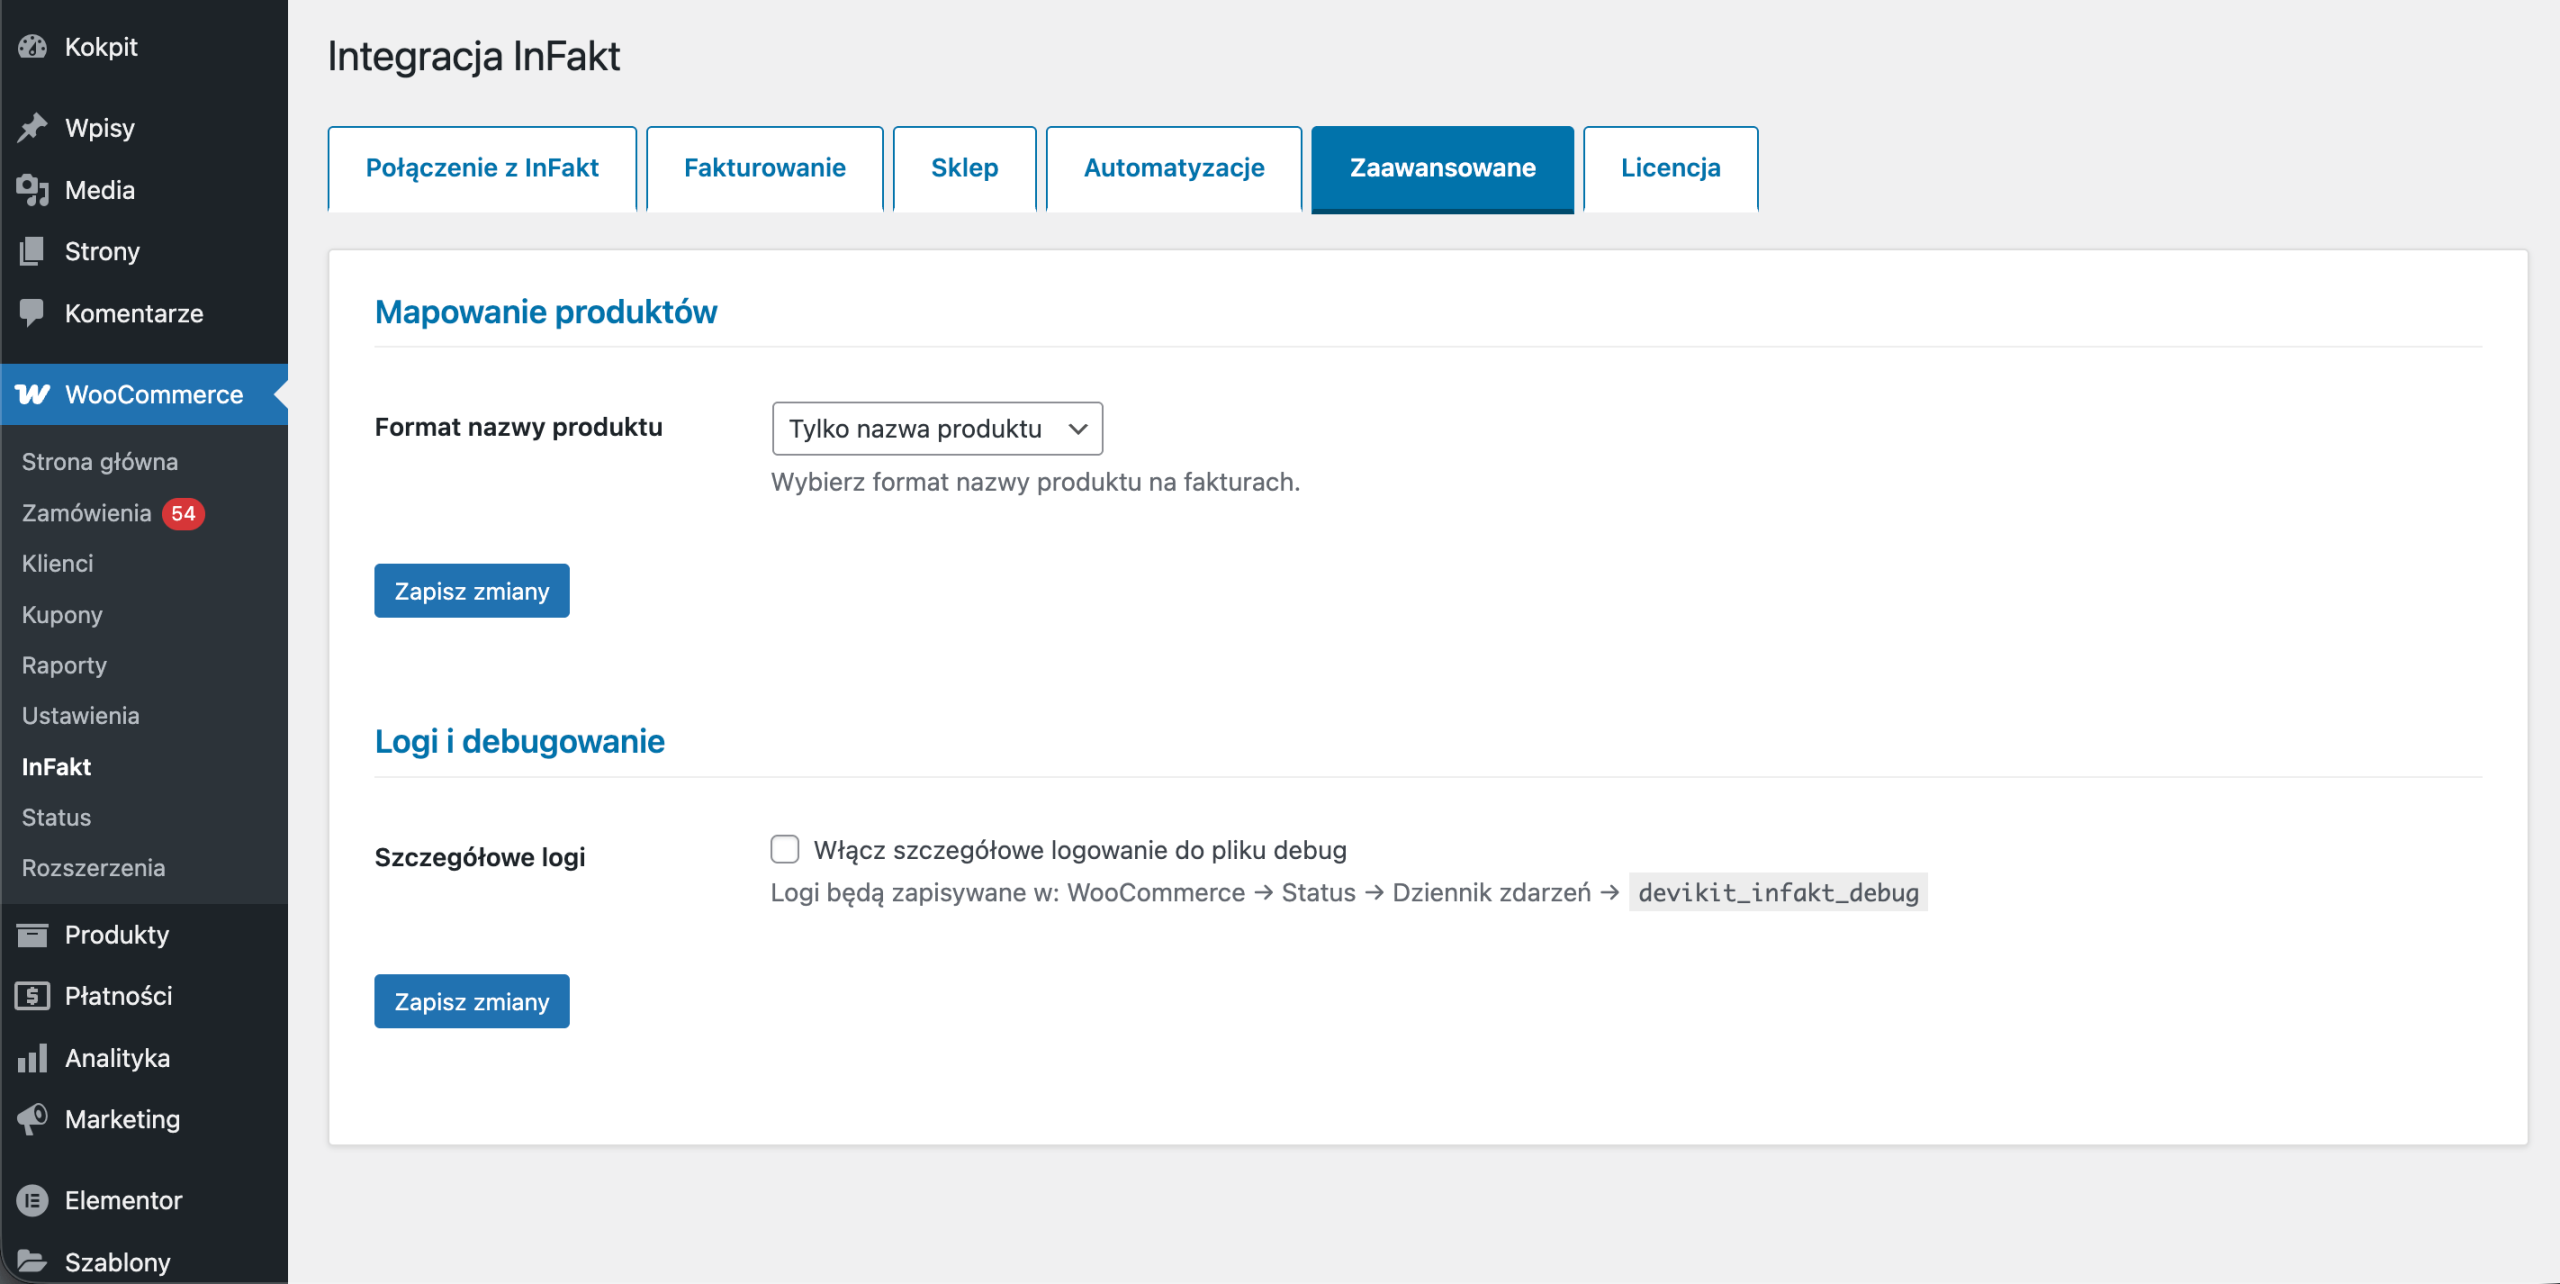Click the WooCommerce logo icon
Image resolution: width=2560 pixels, height=1284 pixels.
click(33, 394)
